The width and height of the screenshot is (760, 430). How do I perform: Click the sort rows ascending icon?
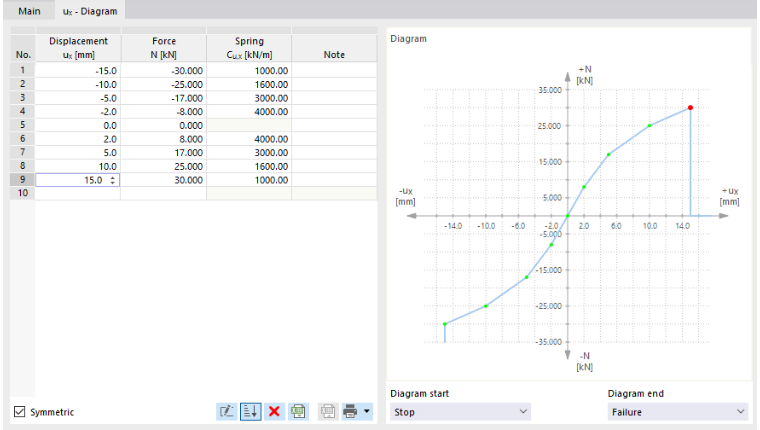(x=251, y=412)
